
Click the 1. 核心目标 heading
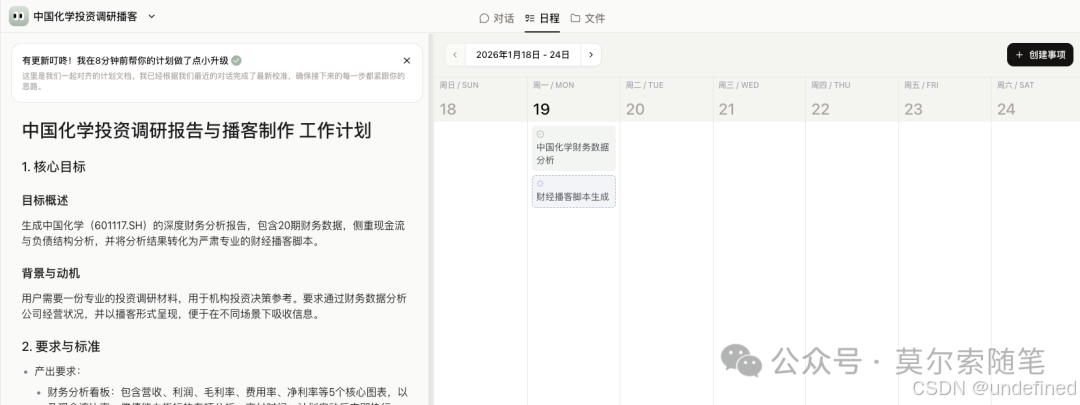54,167
